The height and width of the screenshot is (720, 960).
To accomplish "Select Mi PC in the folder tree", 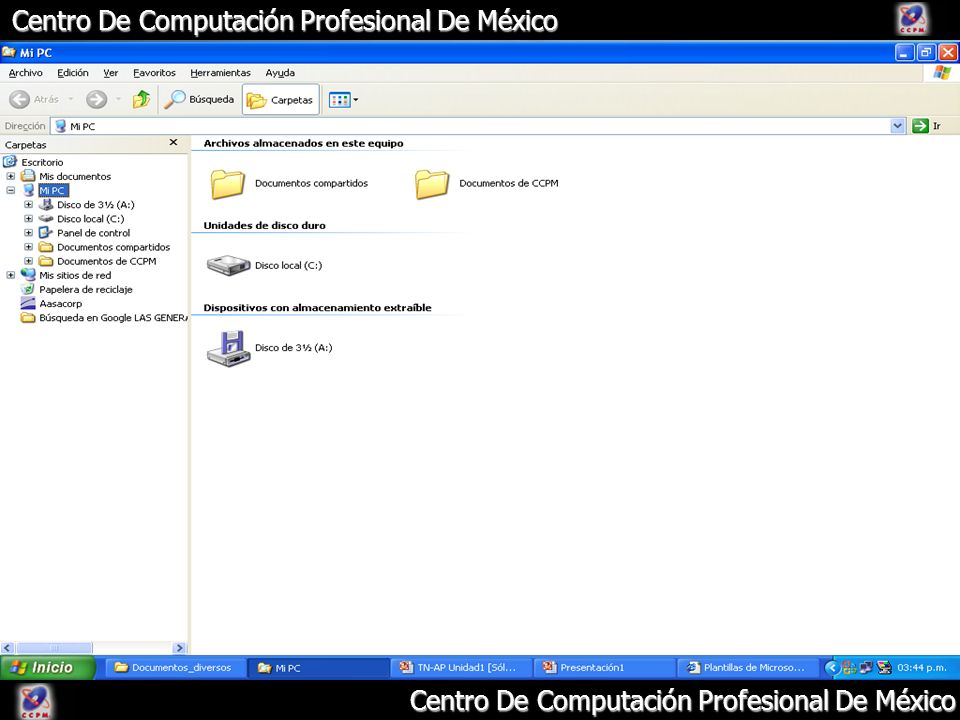I will tap(52, 190).
